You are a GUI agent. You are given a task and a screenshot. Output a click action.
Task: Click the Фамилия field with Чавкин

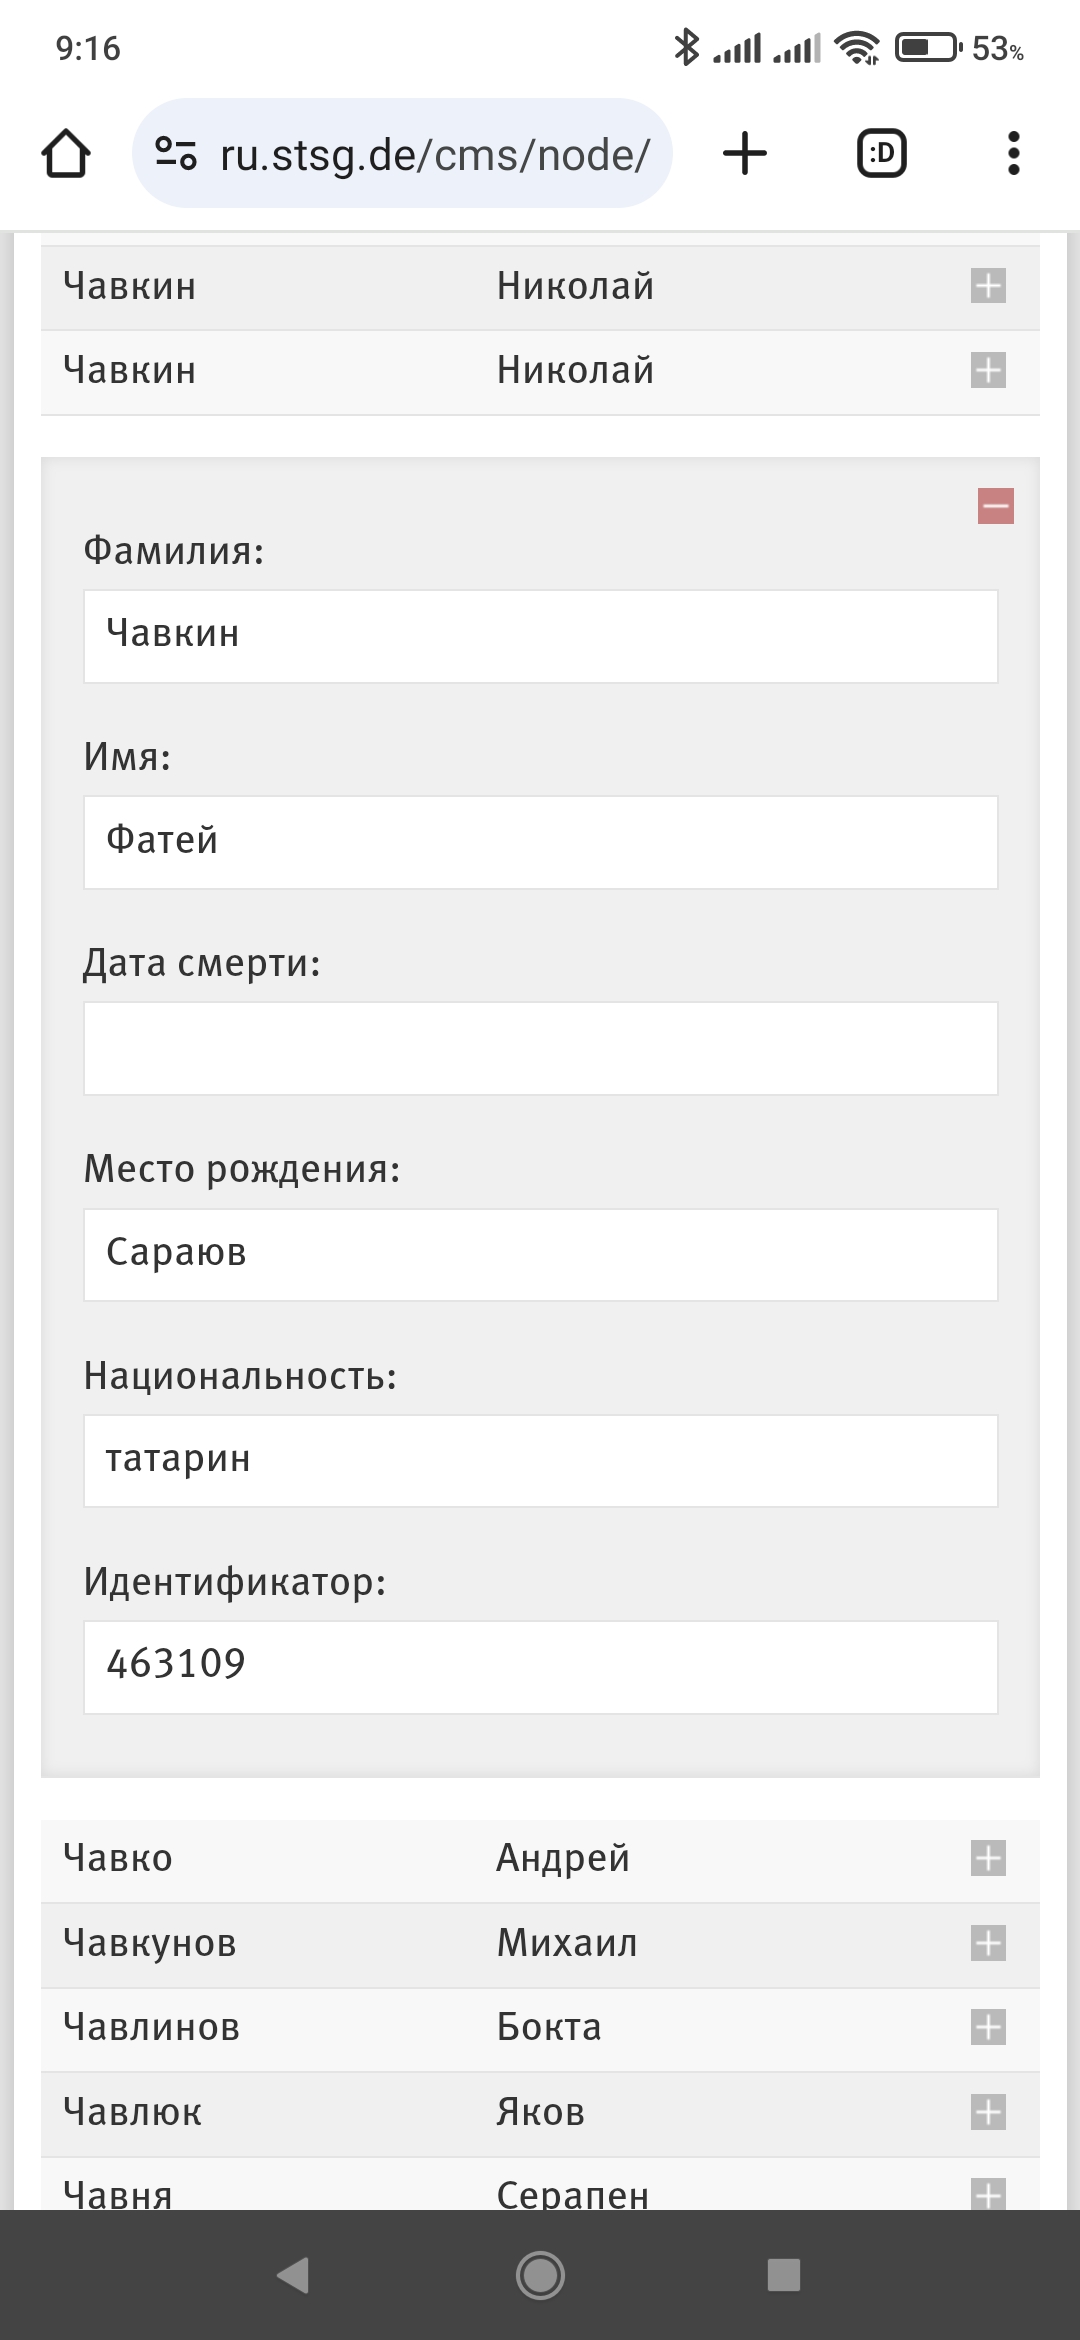pyautogui.click(x=540, y=636)
